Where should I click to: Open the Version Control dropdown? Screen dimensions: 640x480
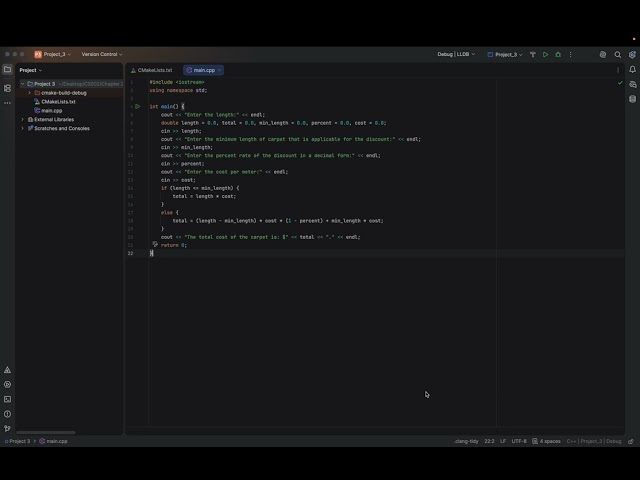(x=102, y=54)
